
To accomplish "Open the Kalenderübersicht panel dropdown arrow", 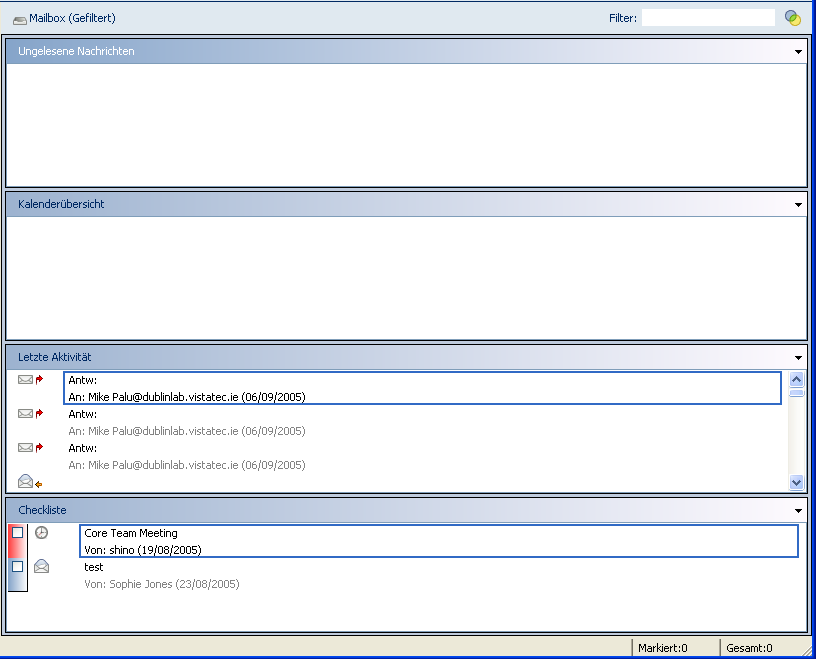I will click(798, 205).
